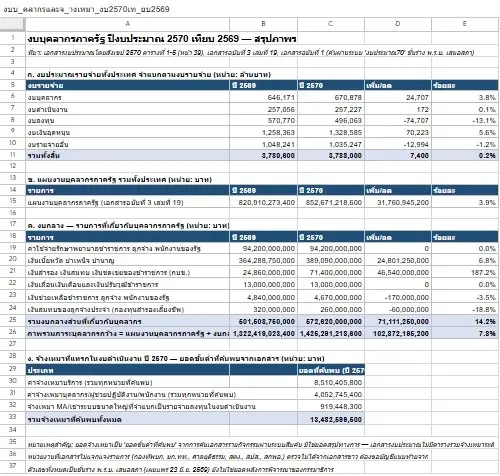Click cell with value '4,052,745,400'

(331, 394)
